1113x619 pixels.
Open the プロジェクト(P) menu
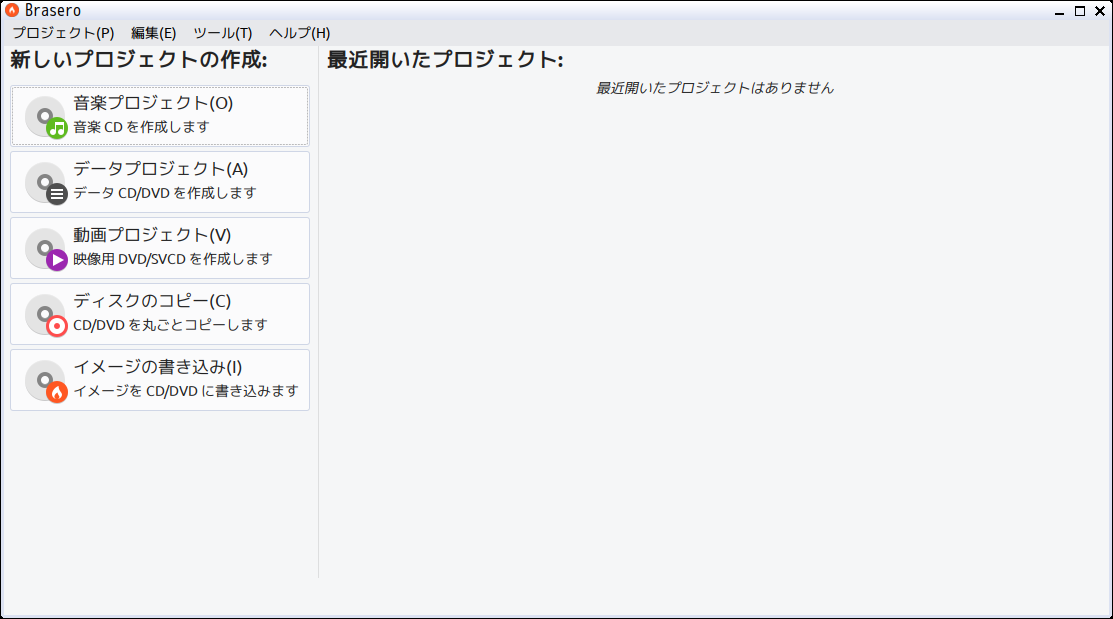tap(63, 33)
